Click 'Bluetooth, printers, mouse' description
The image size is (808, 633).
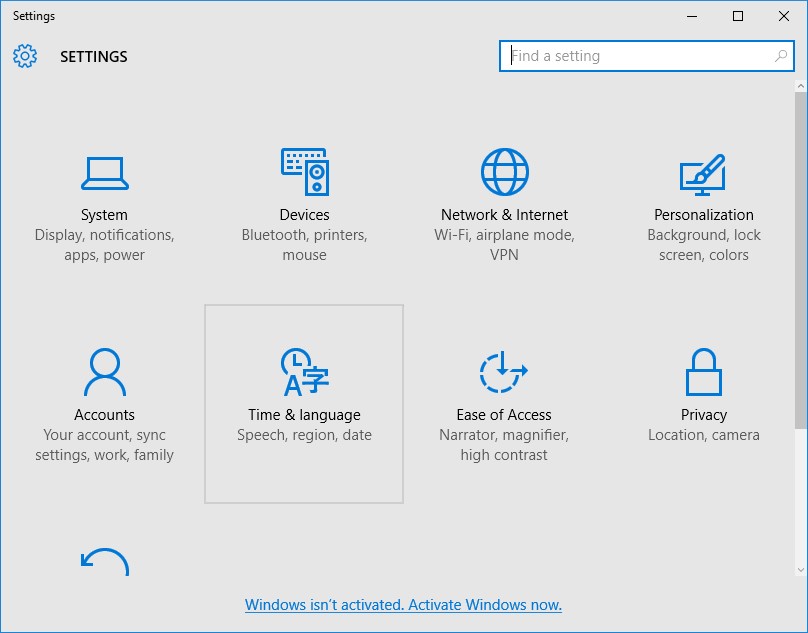[x=305, y=245]
